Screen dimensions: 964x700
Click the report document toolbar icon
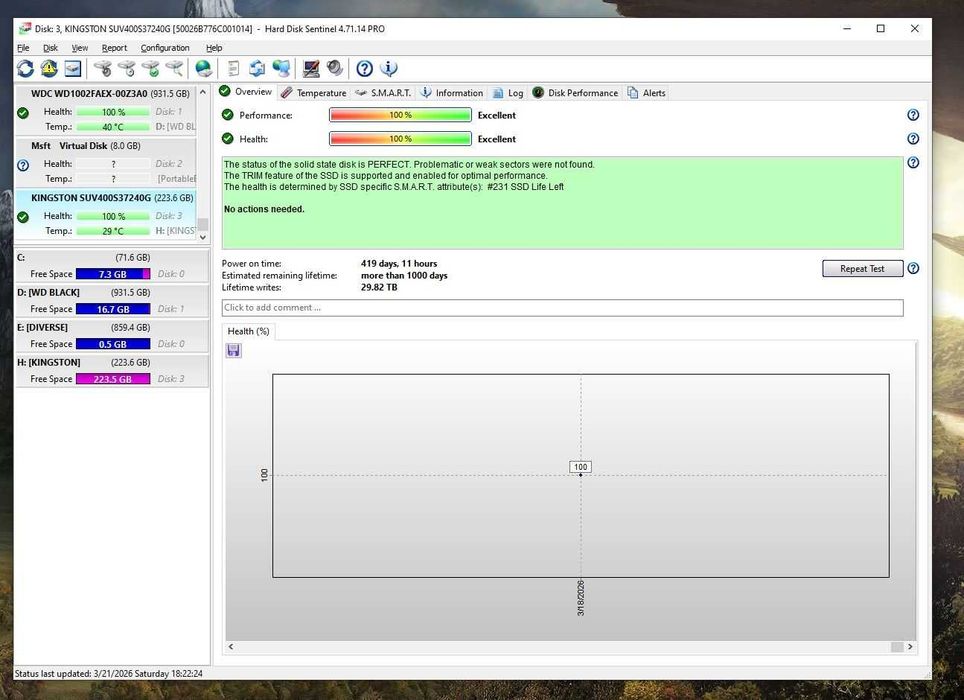tap(233, 68)
